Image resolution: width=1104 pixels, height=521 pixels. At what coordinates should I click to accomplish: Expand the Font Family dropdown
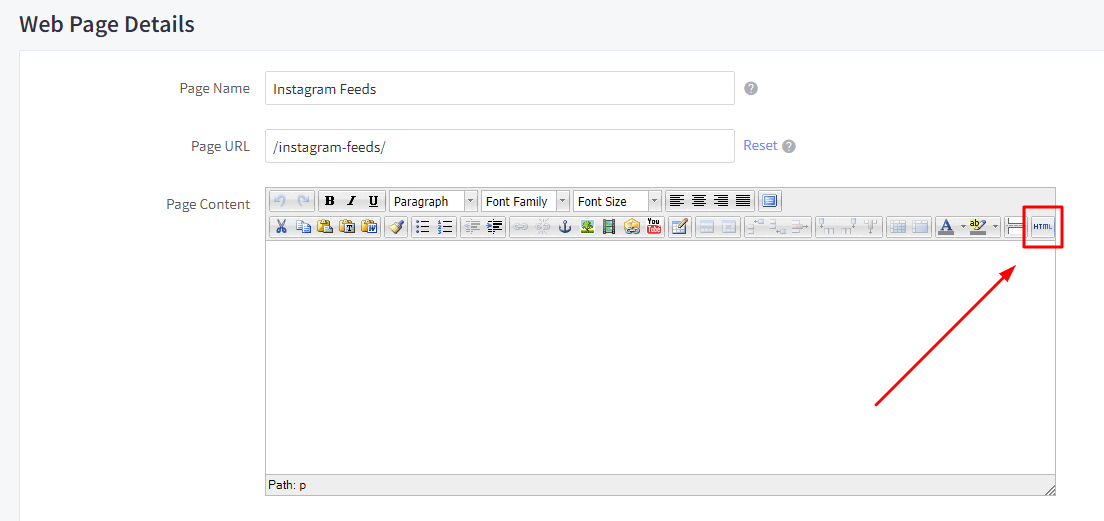(x=525, y=201)
